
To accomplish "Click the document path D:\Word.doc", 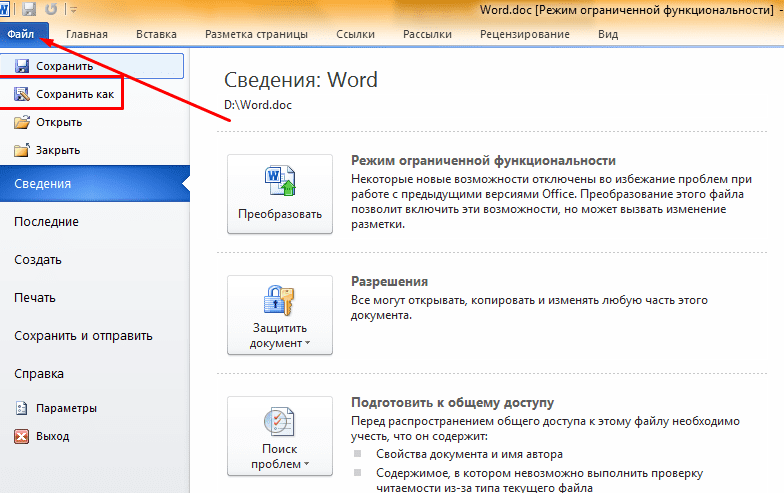I will point(258,105).
